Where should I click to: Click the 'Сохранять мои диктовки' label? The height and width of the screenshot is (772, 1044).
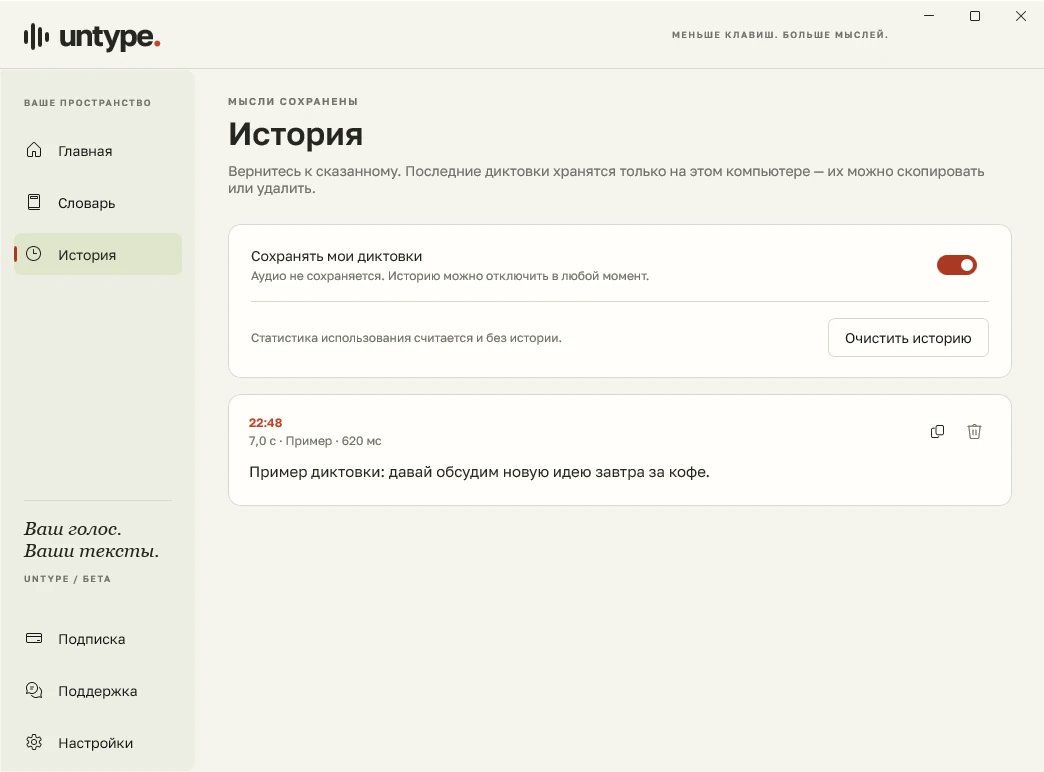point(336,256)
